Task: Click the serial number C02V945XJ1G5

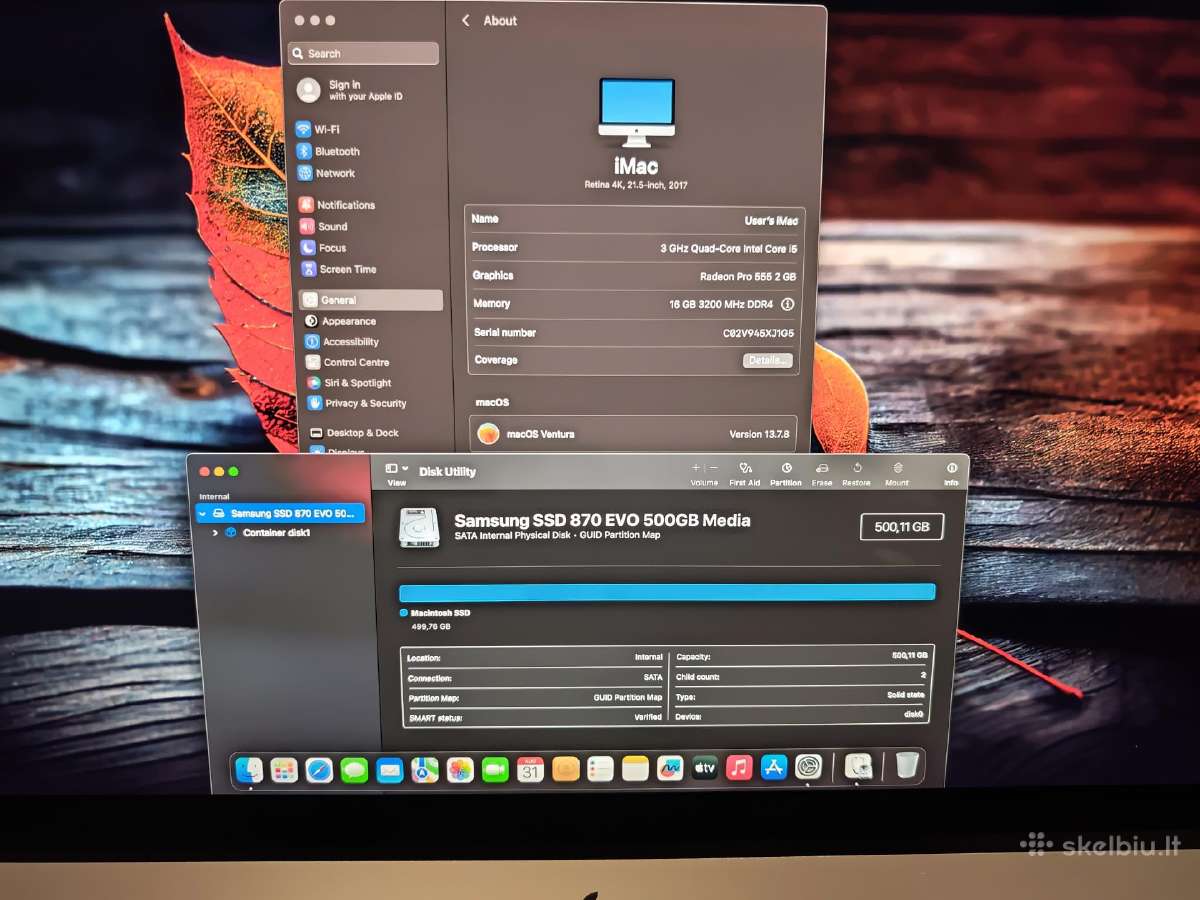Action: point(758,333)
